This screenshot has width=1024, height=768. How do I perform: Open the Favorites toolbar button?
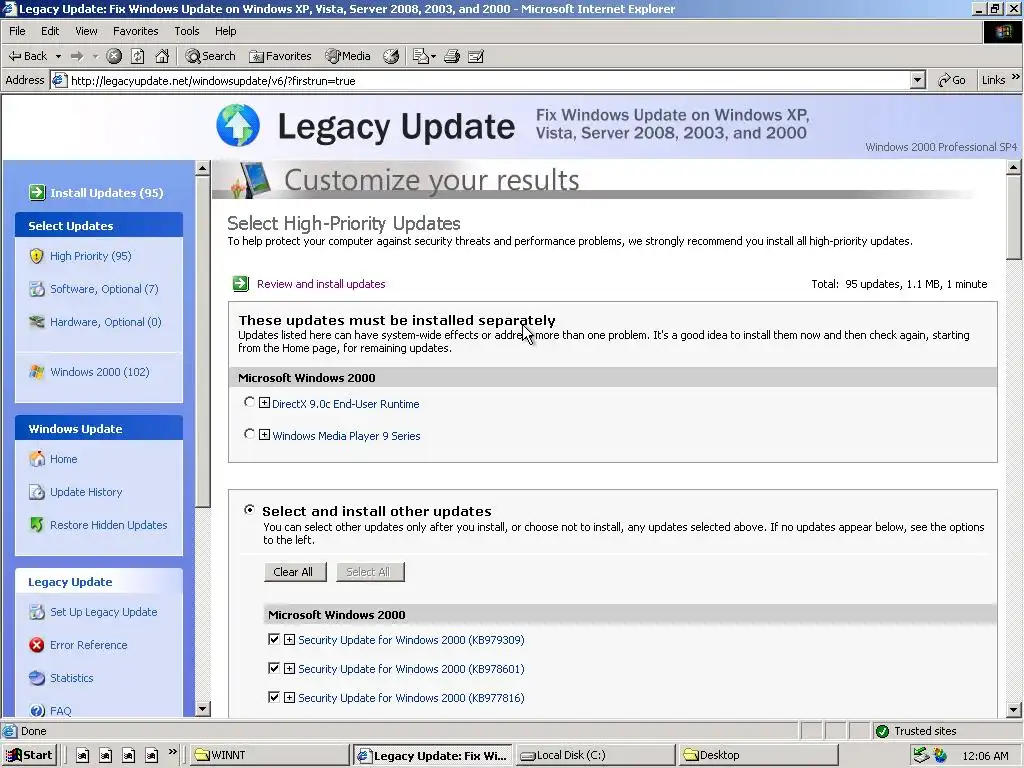pyautogui.click(x=280, y=56)
